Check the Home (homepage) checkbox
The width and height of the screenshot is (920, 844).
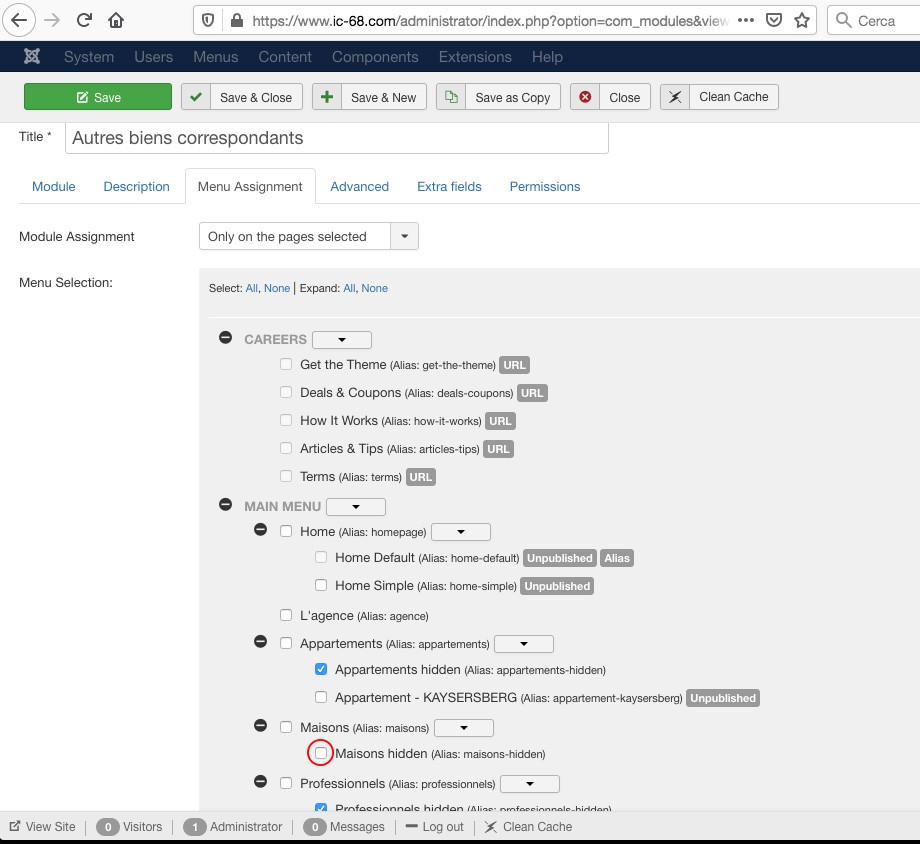pos(286,531)
